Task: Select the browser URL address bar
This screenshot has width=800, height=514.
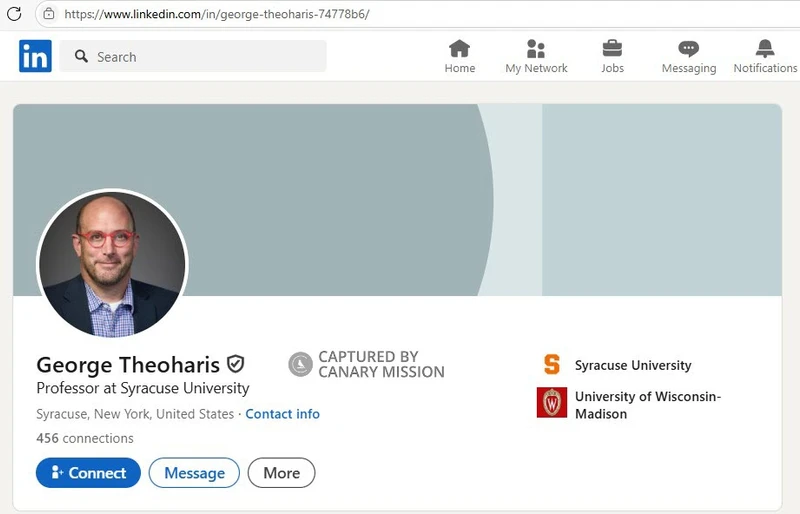Action: coord(400,14)
